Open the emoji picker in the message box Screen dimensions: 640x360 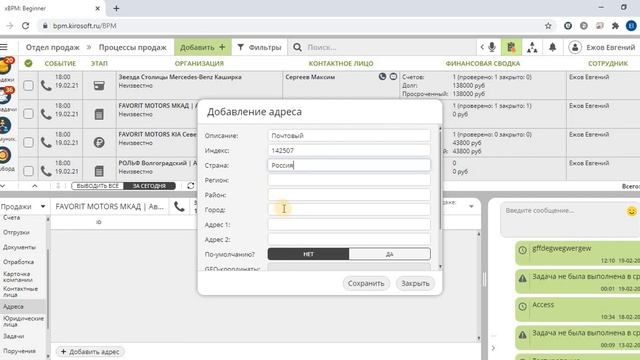631,211
